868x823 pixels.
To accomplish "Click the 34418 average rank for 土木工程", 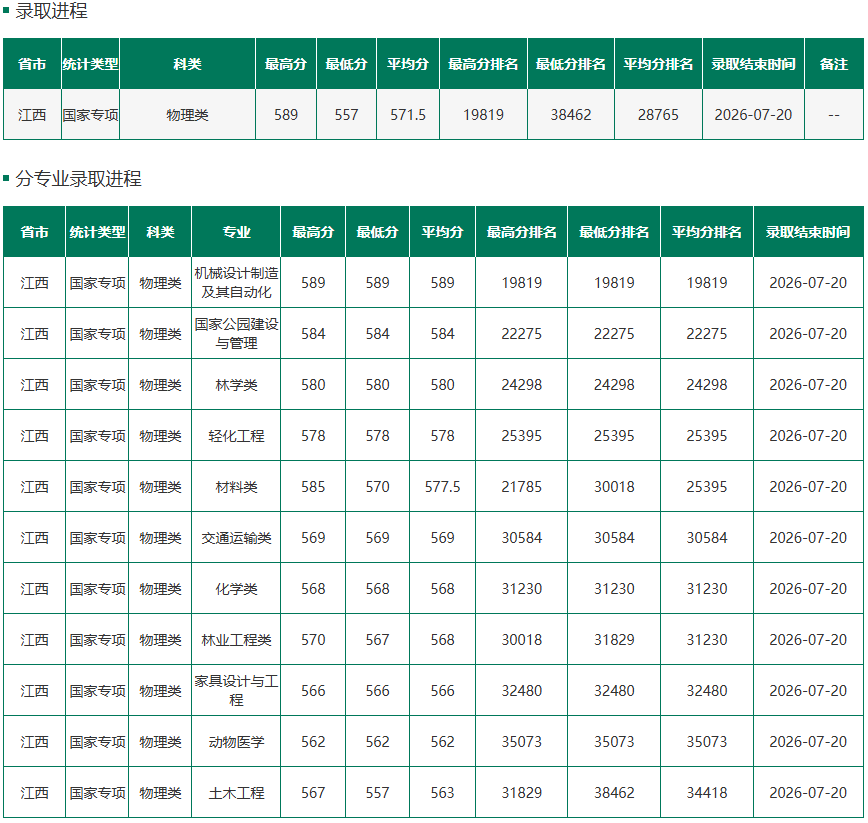I will (x=707, y=793).
